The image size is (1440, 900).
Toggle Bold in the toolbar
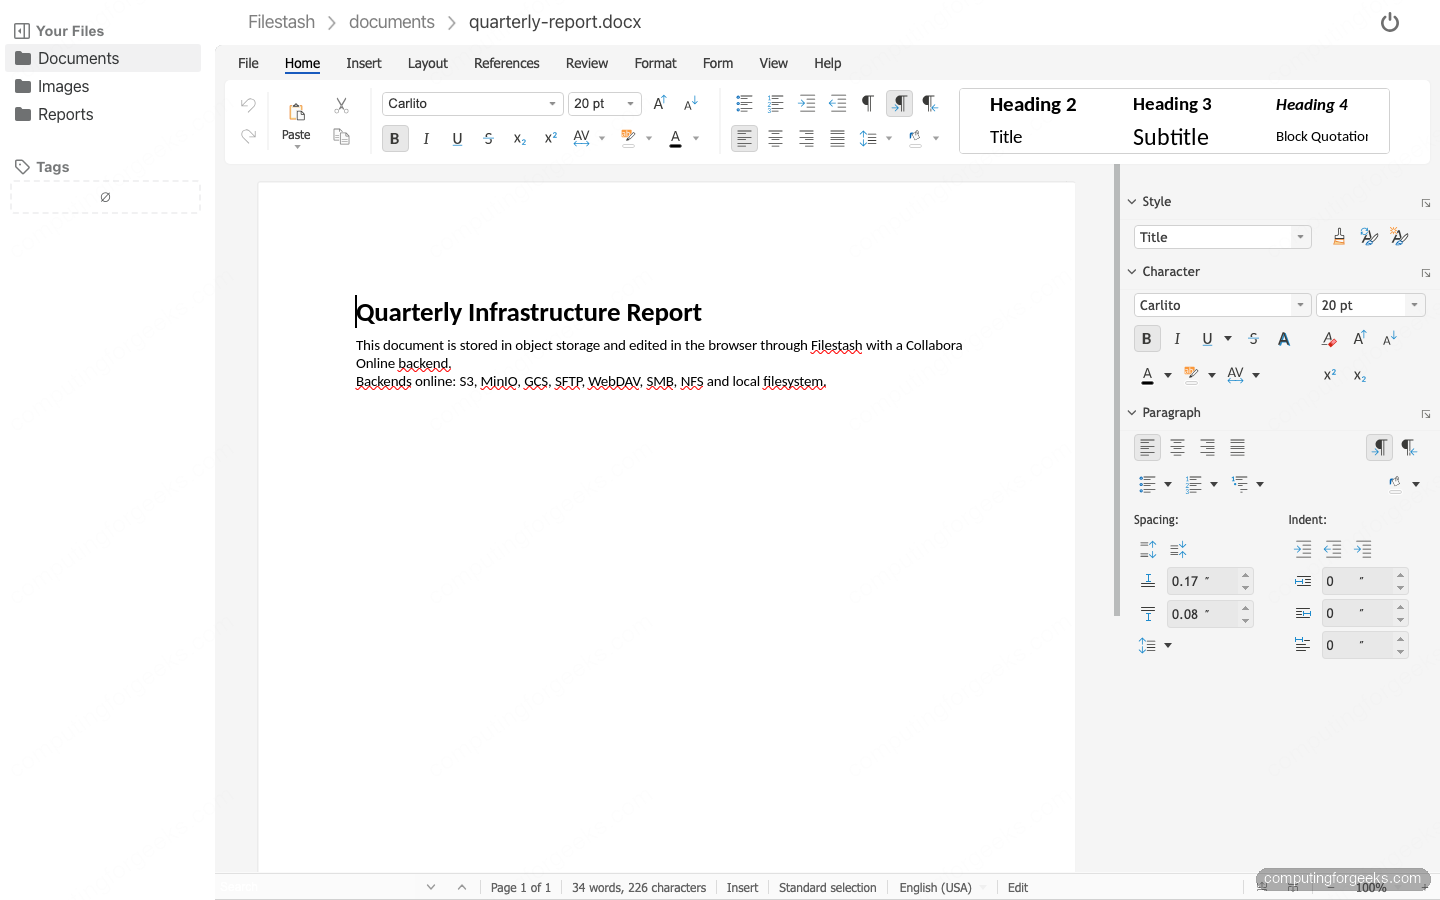coord(395,139)
